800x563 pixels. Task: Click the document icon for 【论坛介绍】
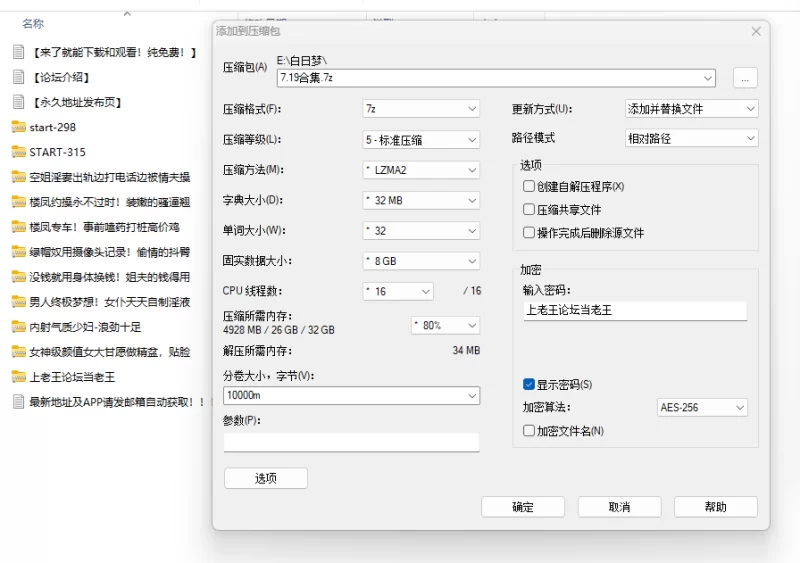click(18, 77)
